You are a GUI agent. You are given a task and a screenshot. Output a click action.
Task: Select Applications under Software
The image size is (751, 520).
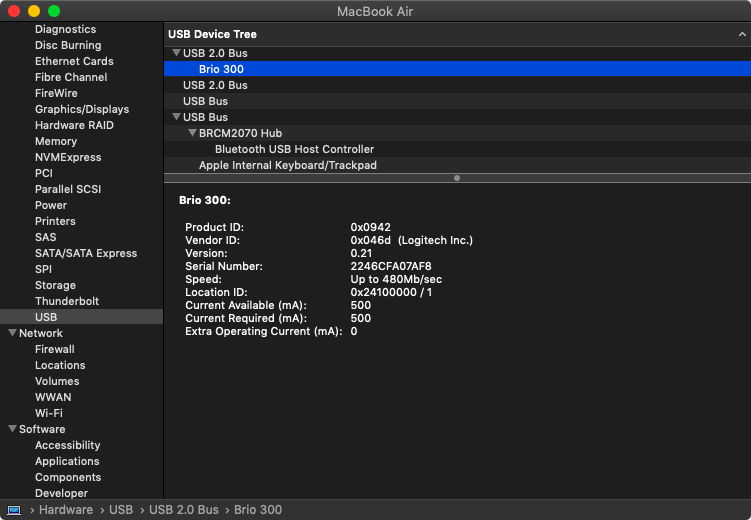(67, 461)
